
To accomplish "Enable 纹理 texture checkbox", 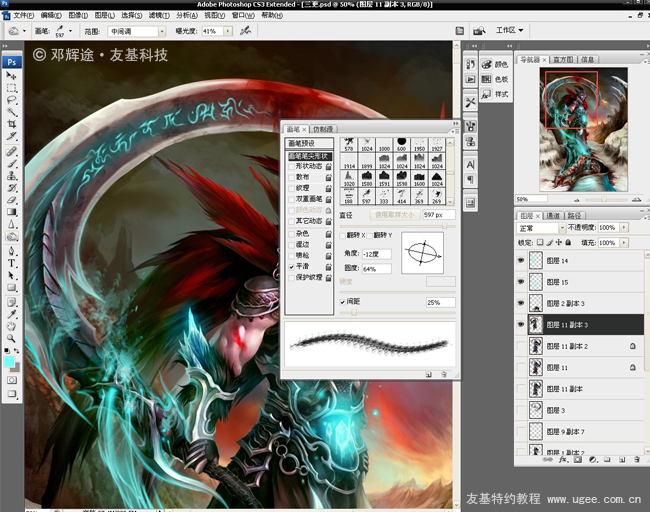I will (x=291, y=189).
